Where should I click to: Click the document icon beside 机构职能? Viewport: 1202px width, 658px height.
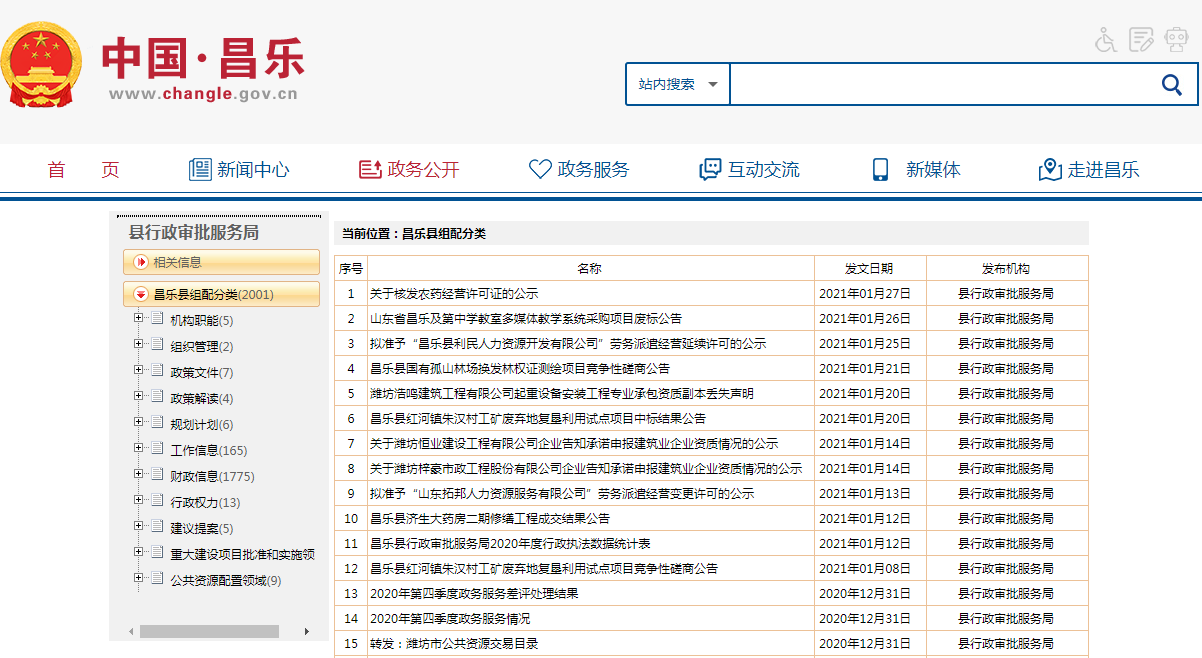[157, 320]
